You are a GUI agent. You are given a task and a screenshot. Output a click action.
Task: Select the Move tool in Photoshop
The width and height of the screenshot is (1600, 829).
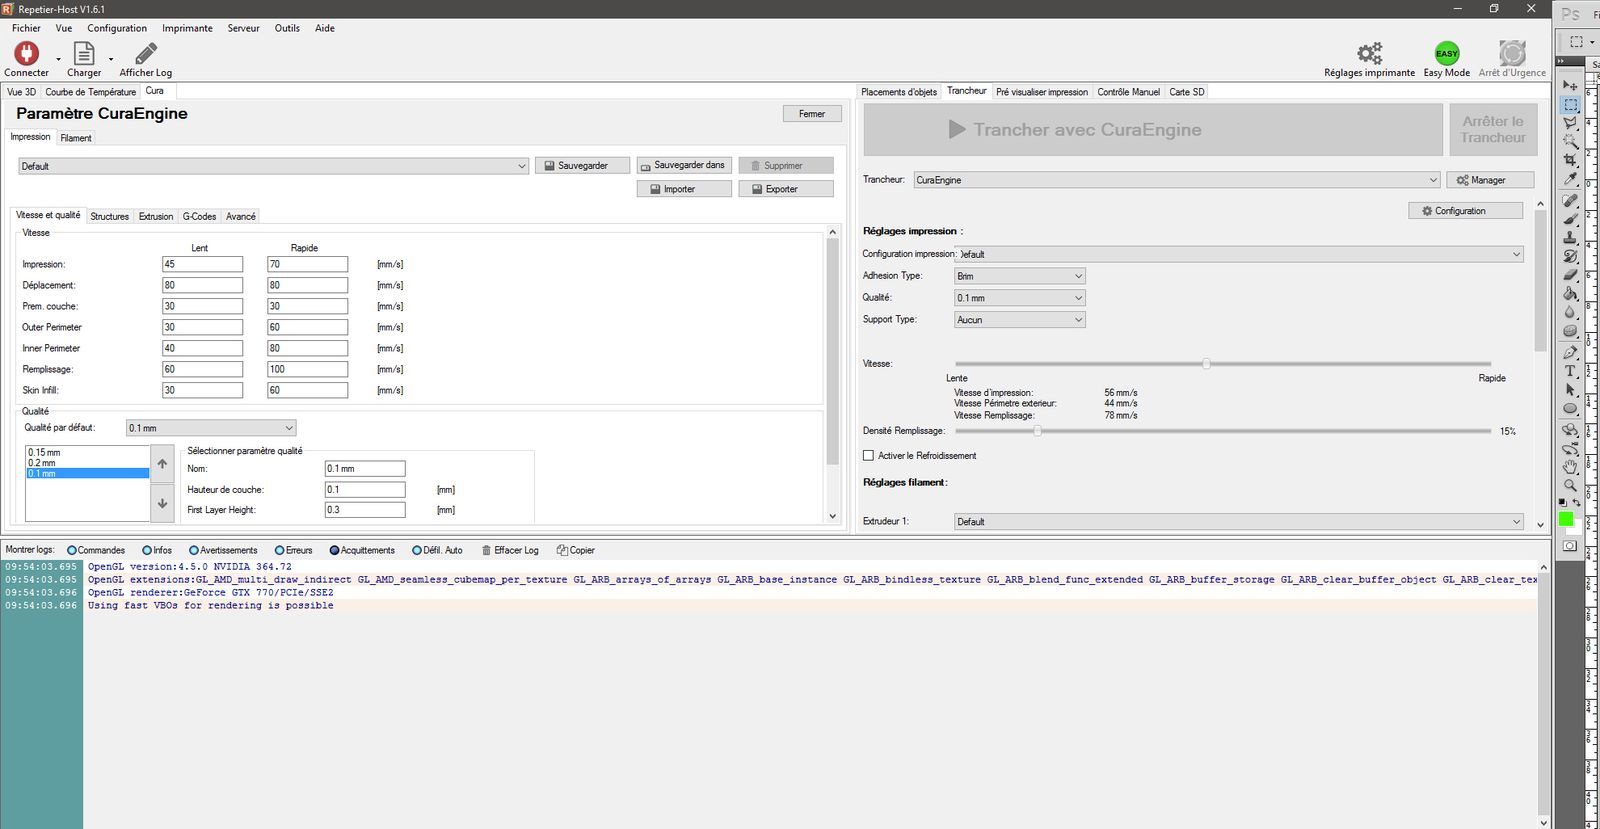coord(1570,86)
